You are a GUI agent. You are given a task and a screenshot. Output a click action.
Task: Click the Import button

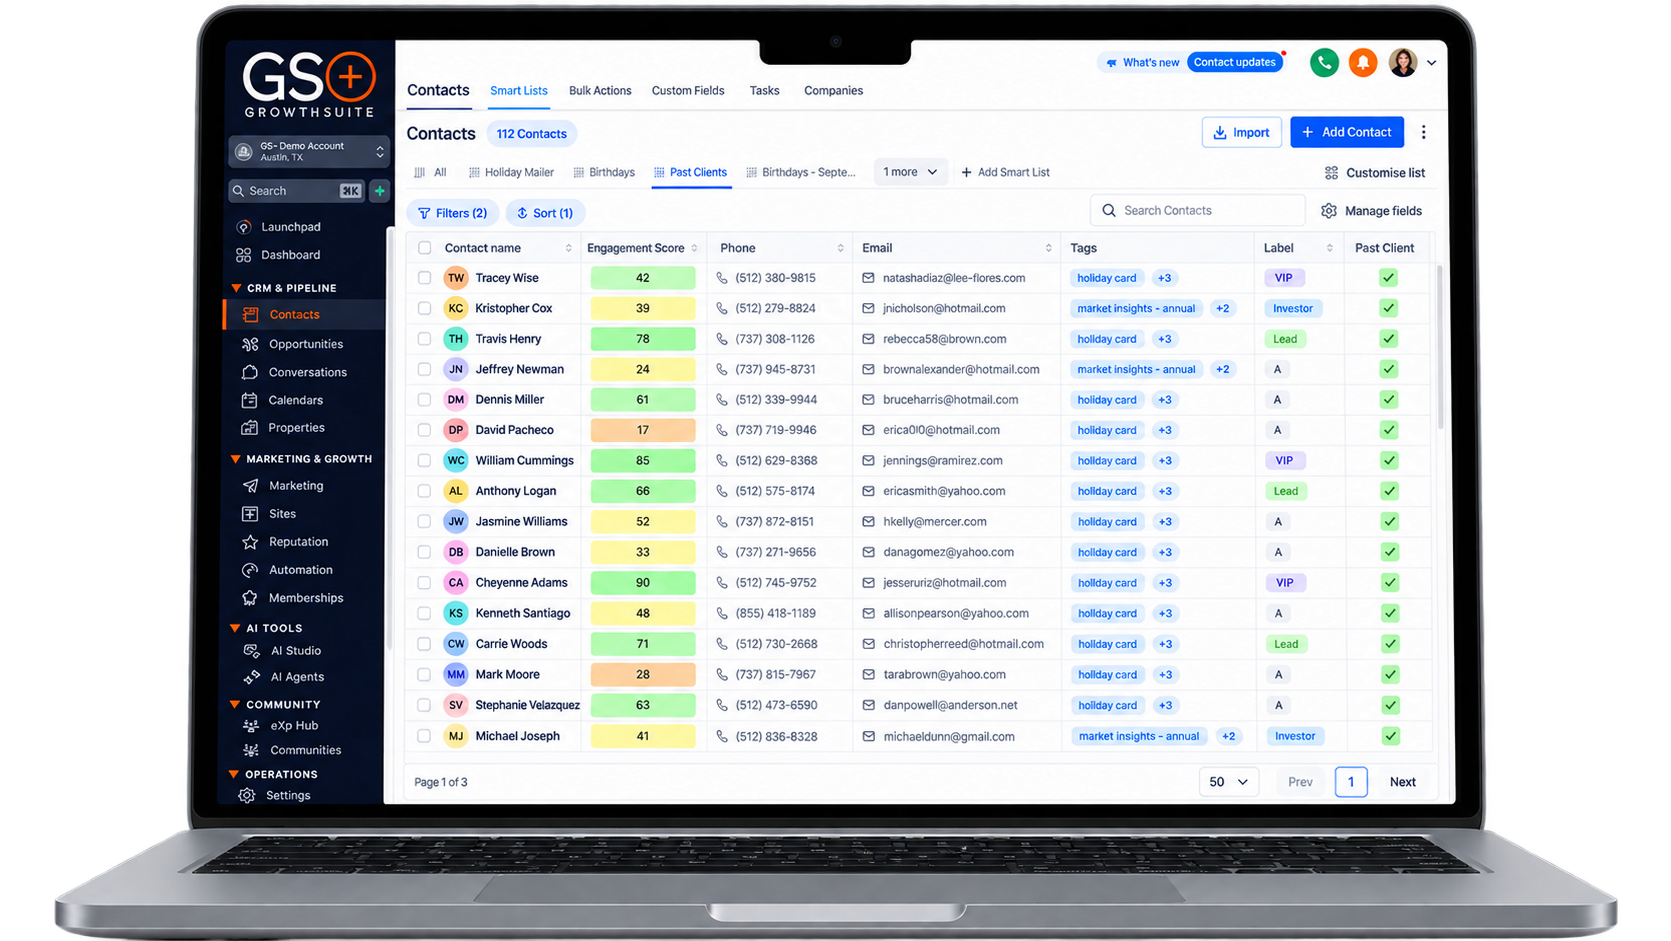pyautogui.click(x=1241, y=132)
